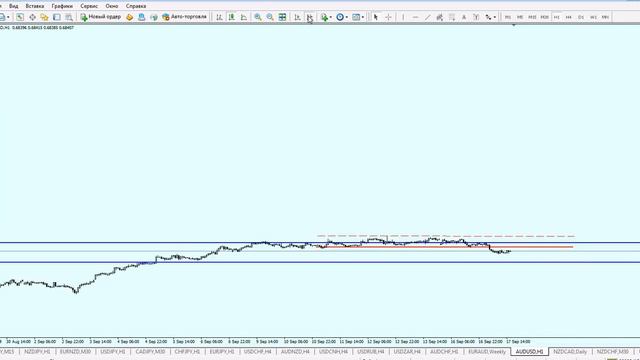
Task: Switch to the NZDCAD,Daily chart tab
Action: coord(570,351)
